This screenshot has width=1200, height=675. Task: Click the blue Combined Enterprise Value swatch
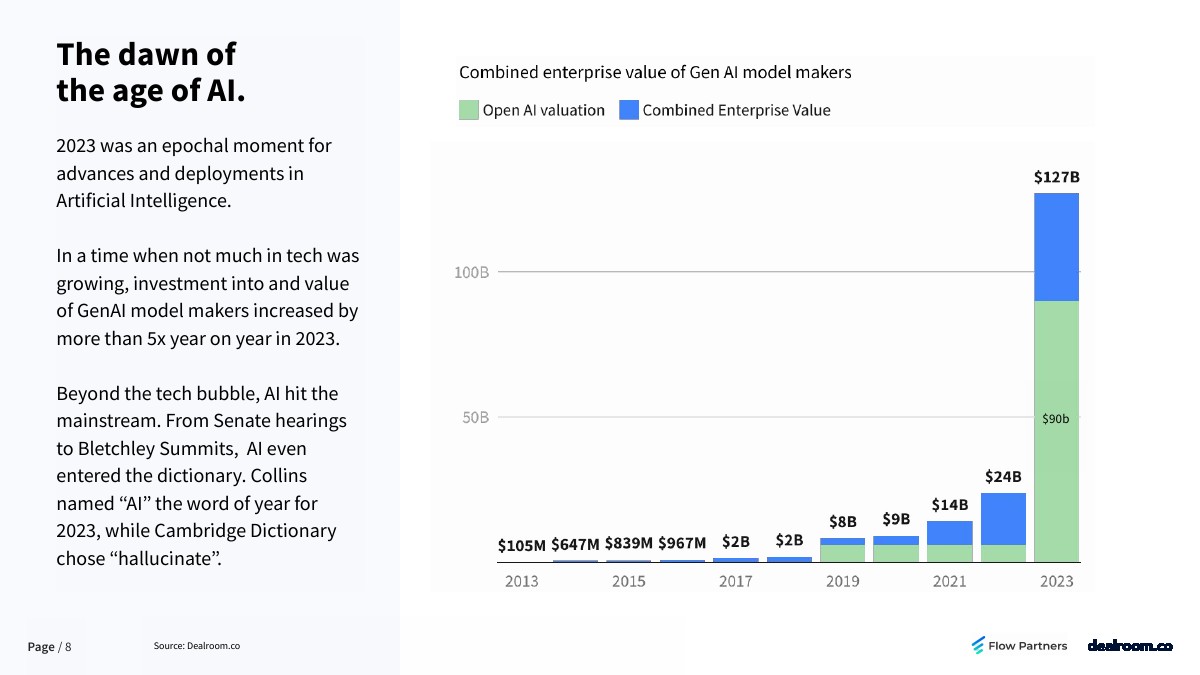(x=628, y=110)
